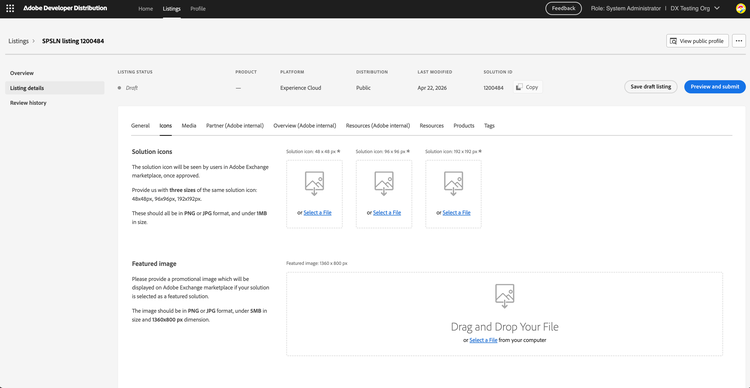
Task: Click the Featured image heading
Action: point(154,264)
